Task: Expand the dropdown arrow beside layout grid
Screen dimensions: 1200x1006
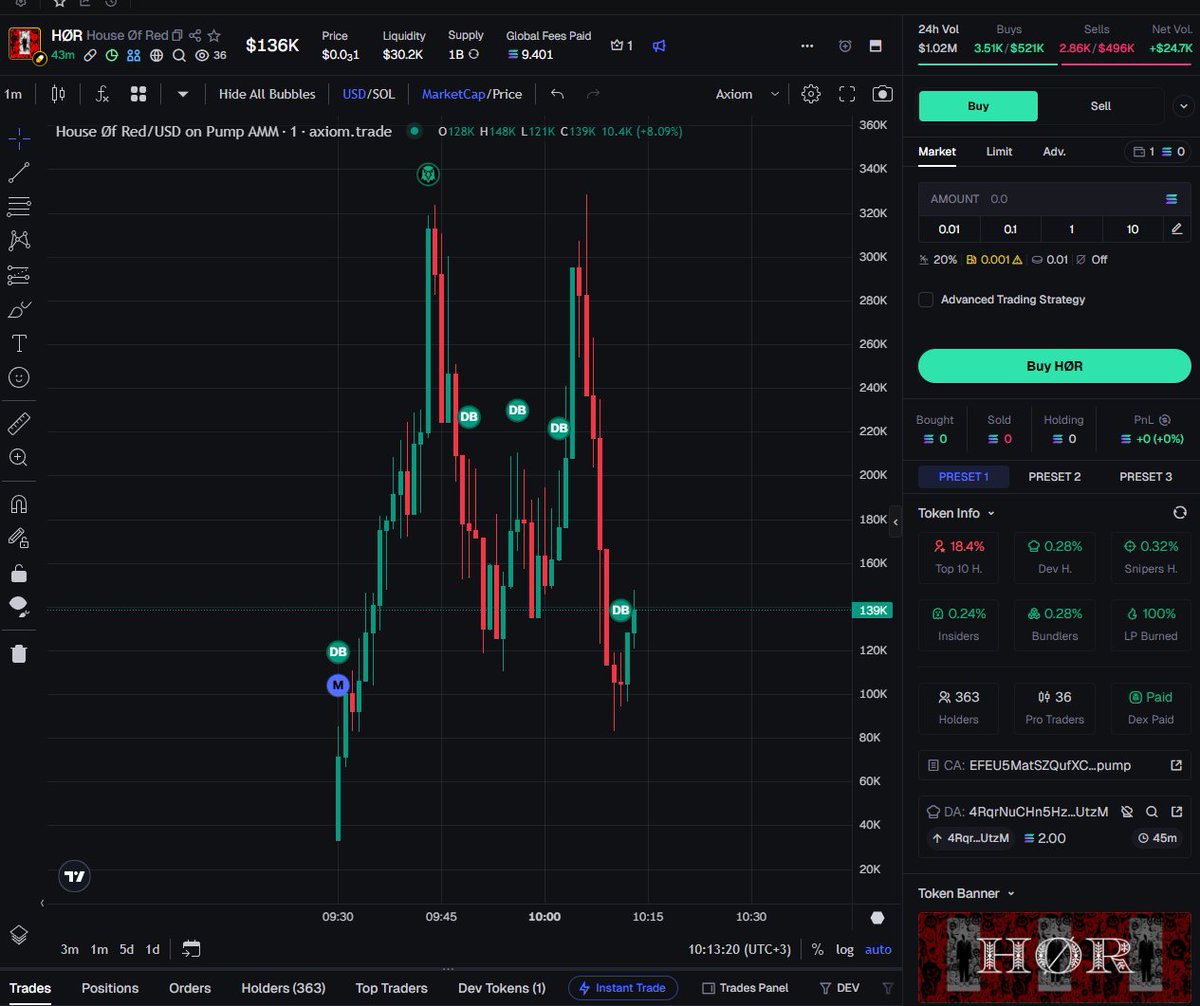Action: tap(183, 94)
